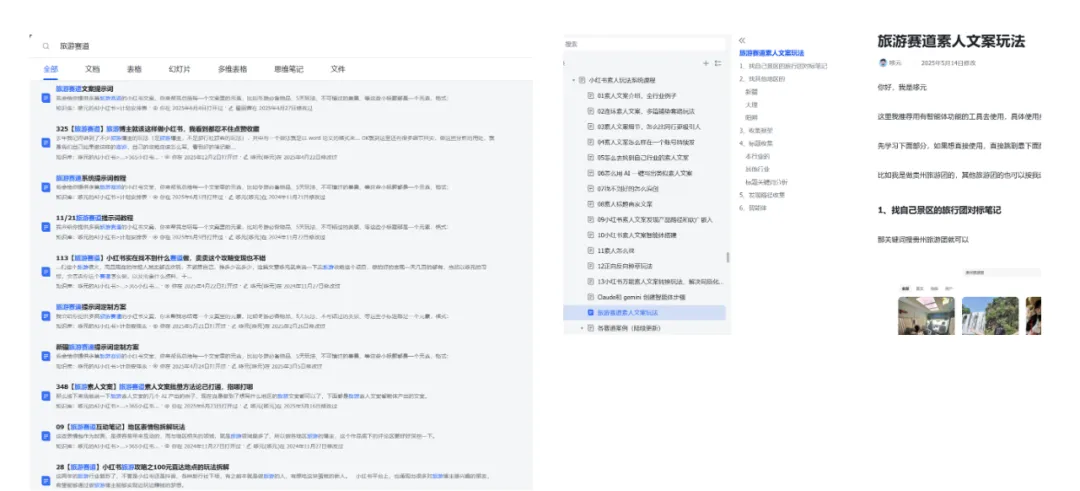
Task: Open result 新疆旅游赛道提示词定制方案
Action: (97, 346)
